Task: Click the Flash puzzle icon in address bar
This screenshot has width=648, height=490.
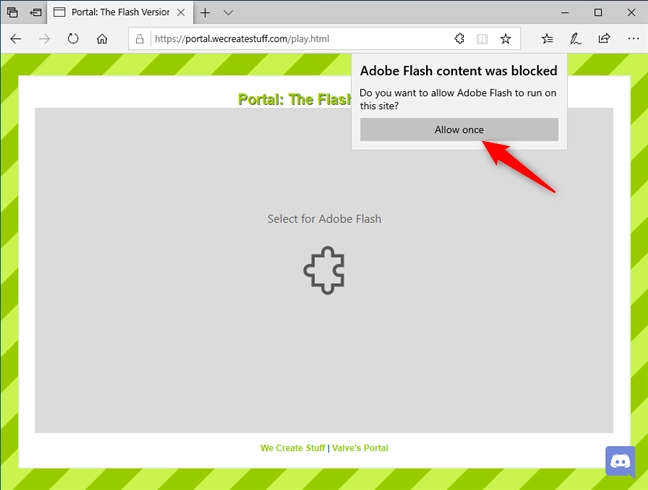Action: click(x=459, y=39)
